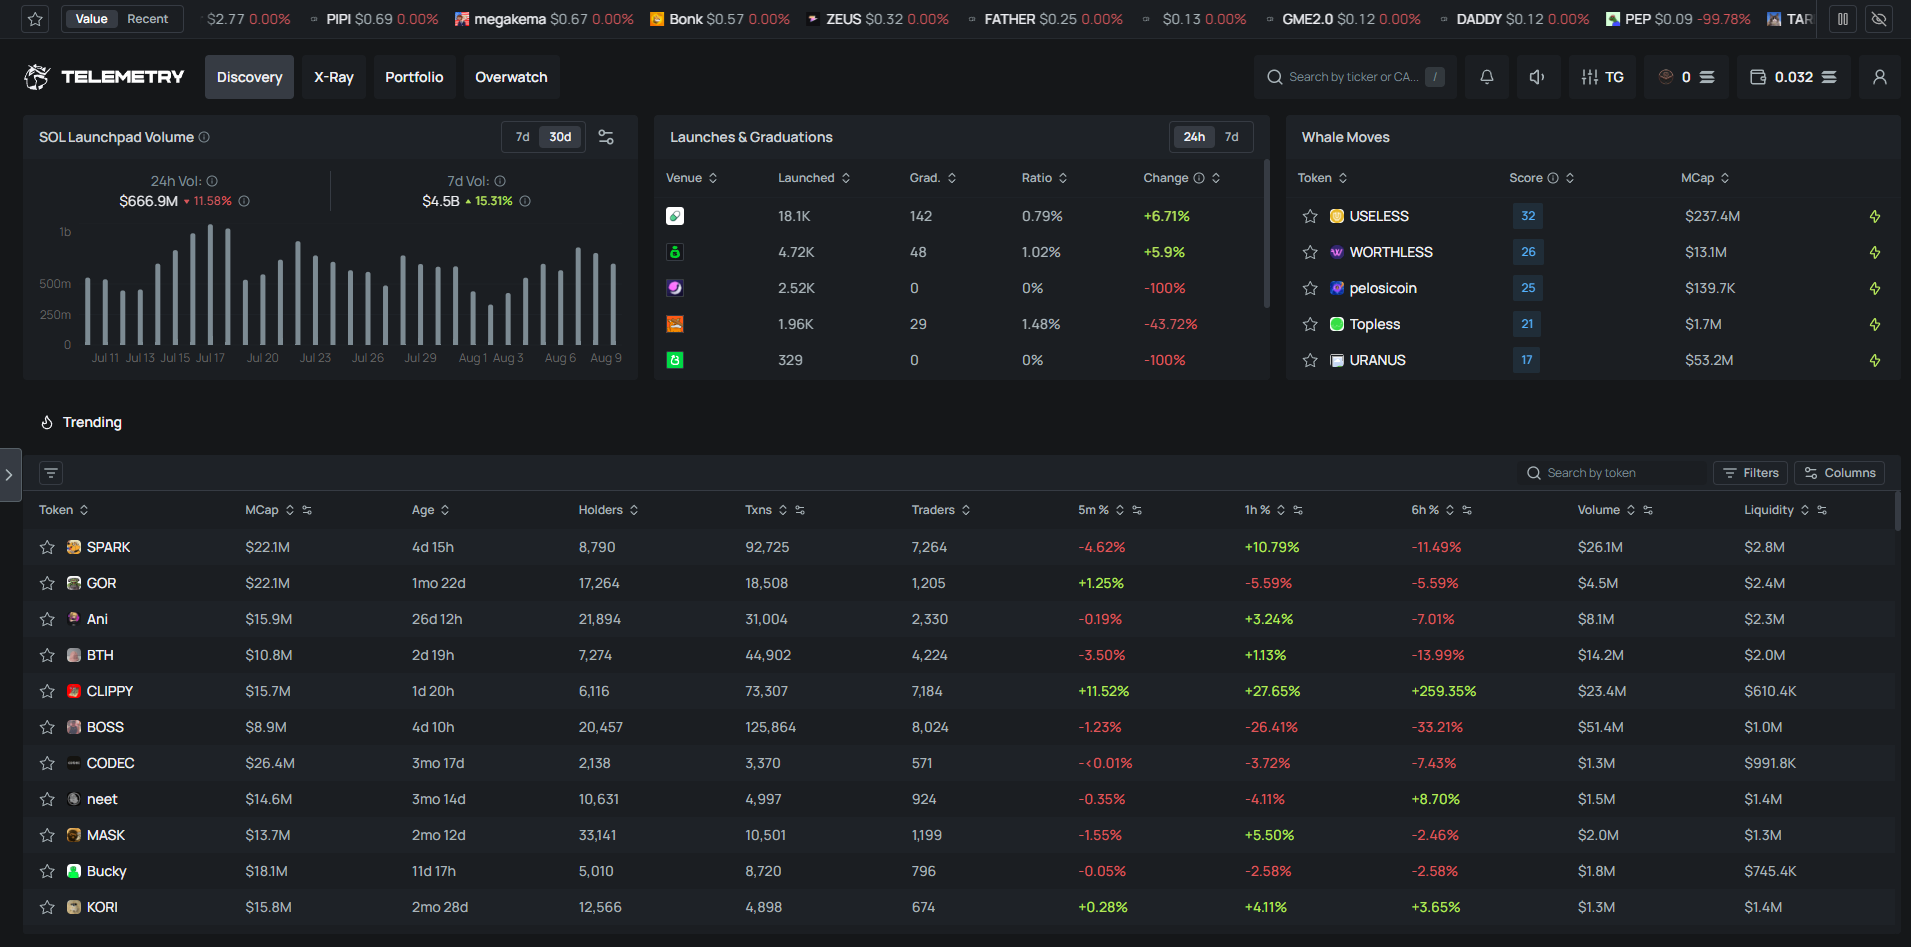Toggle favorite star for WORTHLESS
The height and width of the screenshot is (947, 1911).
(x=1310, y=252)
